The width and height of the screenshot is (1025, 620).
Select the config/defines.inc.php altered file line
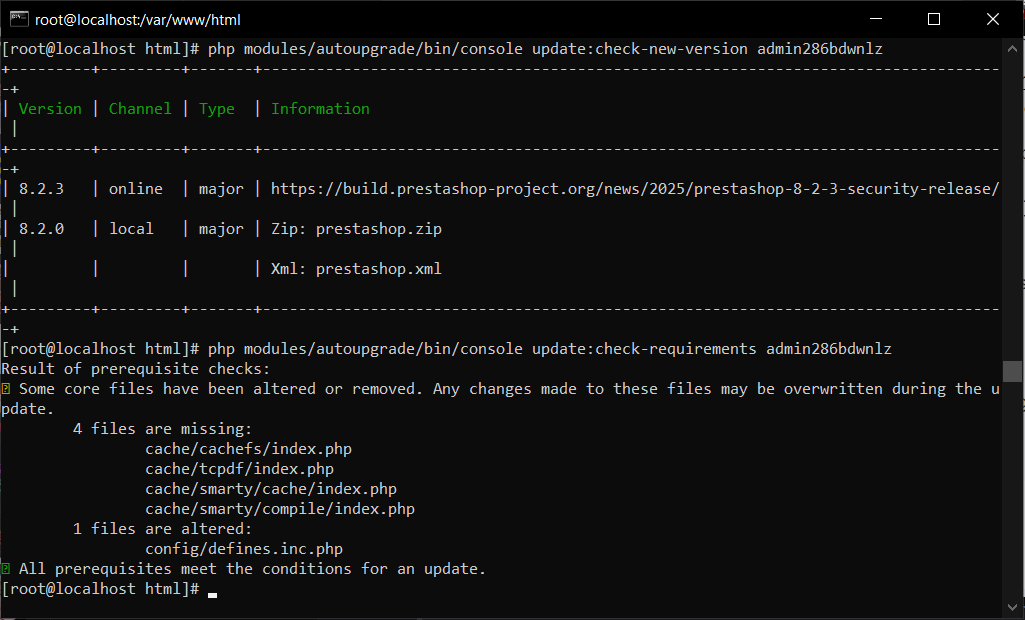pos(243,548)
